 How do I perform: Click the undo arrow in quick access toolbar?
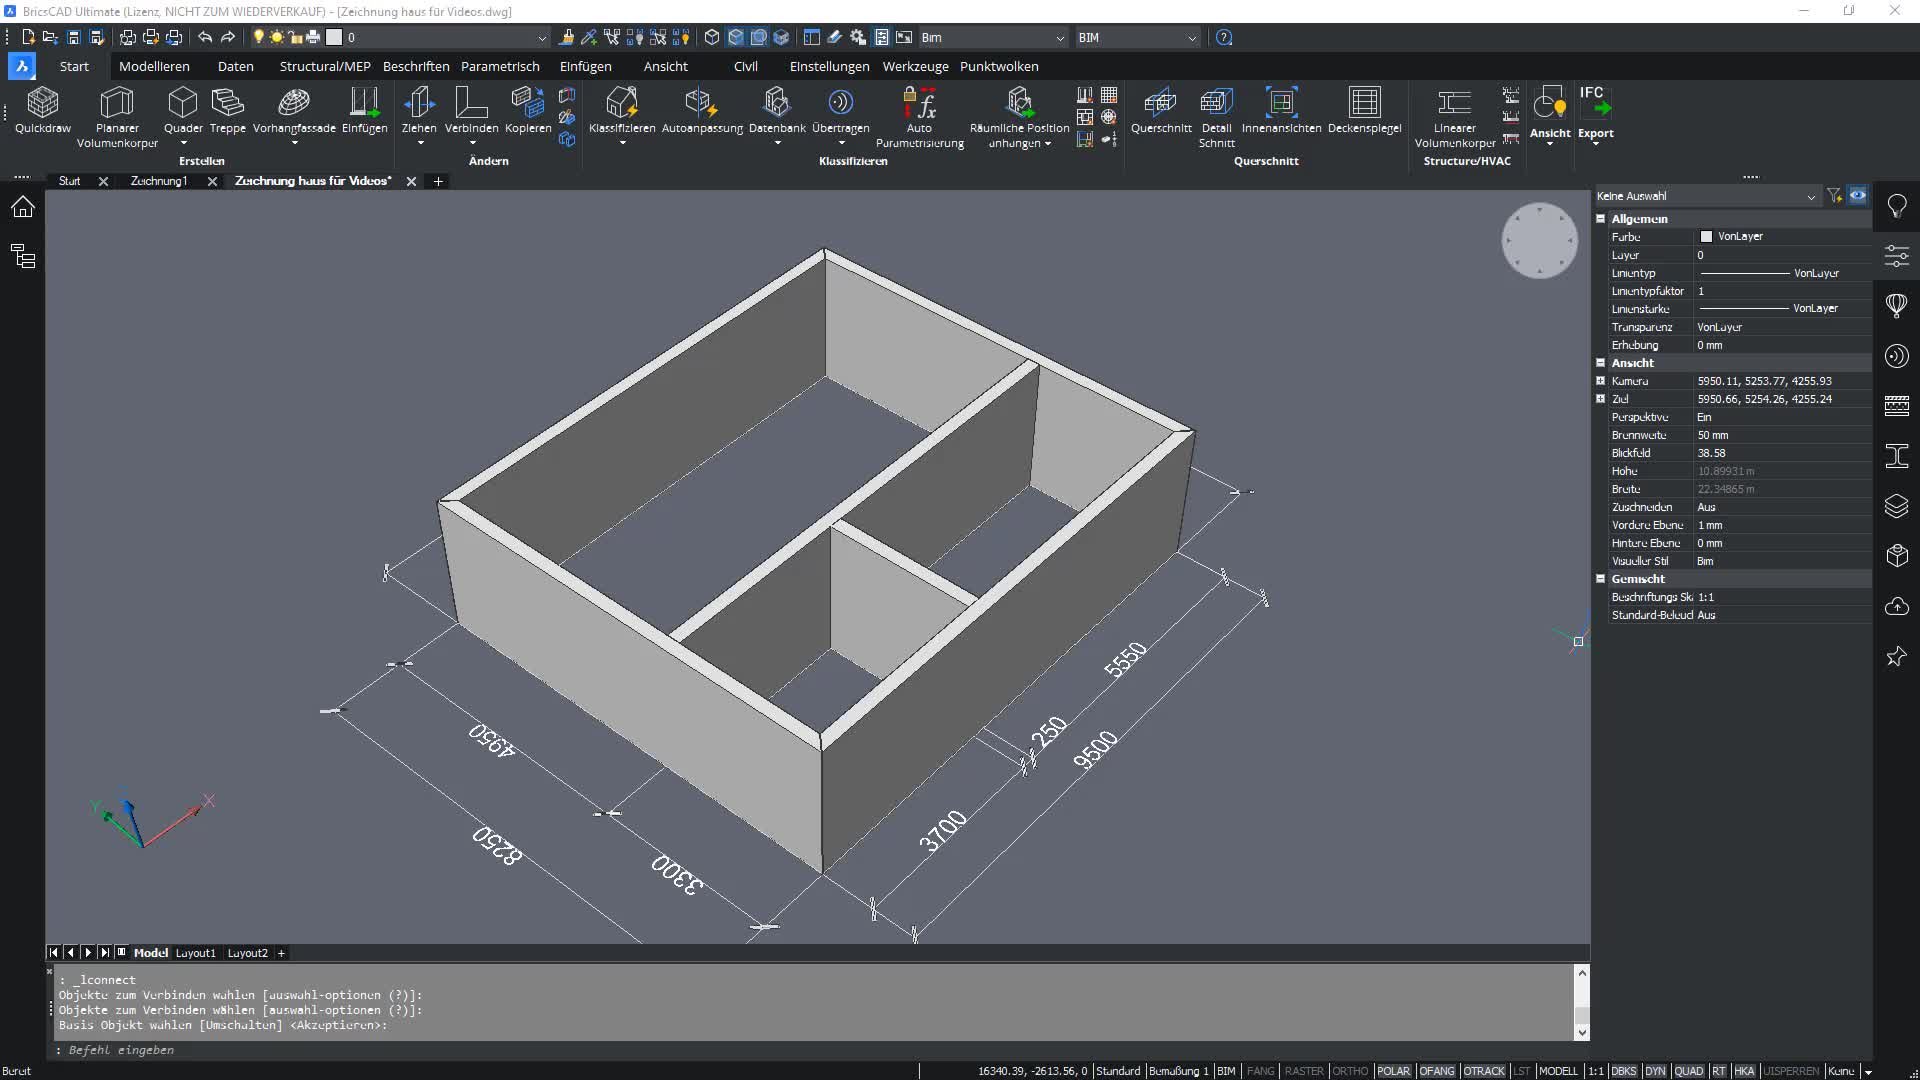pos(205,37)
